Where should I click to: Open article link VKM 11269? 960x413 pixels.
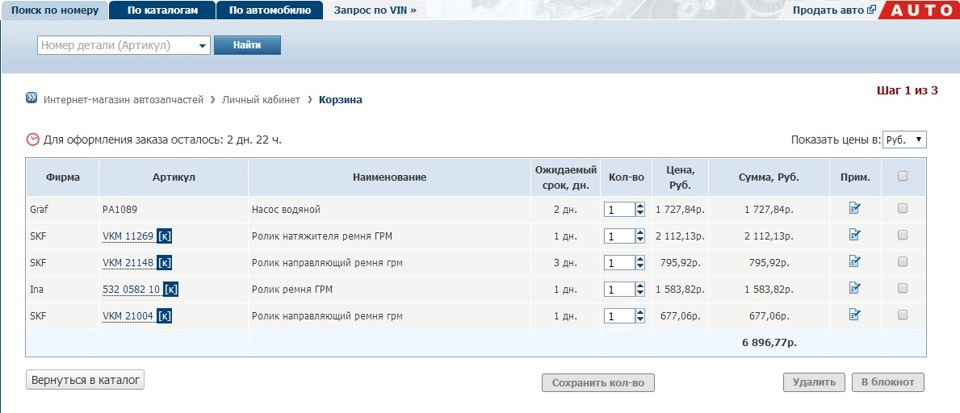(x=127, y=236)
